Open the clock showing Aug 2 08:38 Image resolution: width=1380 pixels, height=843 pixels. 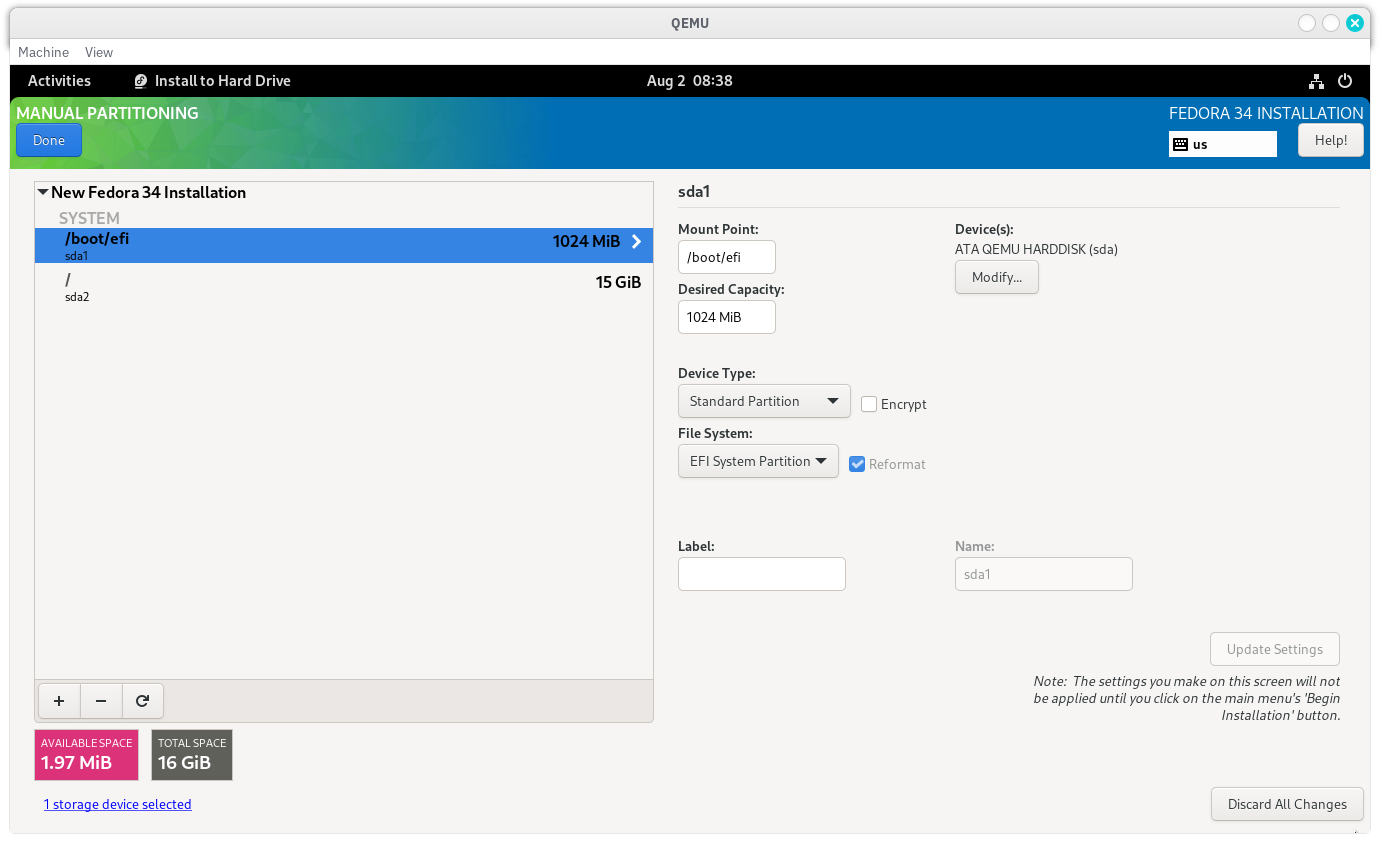(690, 81)
